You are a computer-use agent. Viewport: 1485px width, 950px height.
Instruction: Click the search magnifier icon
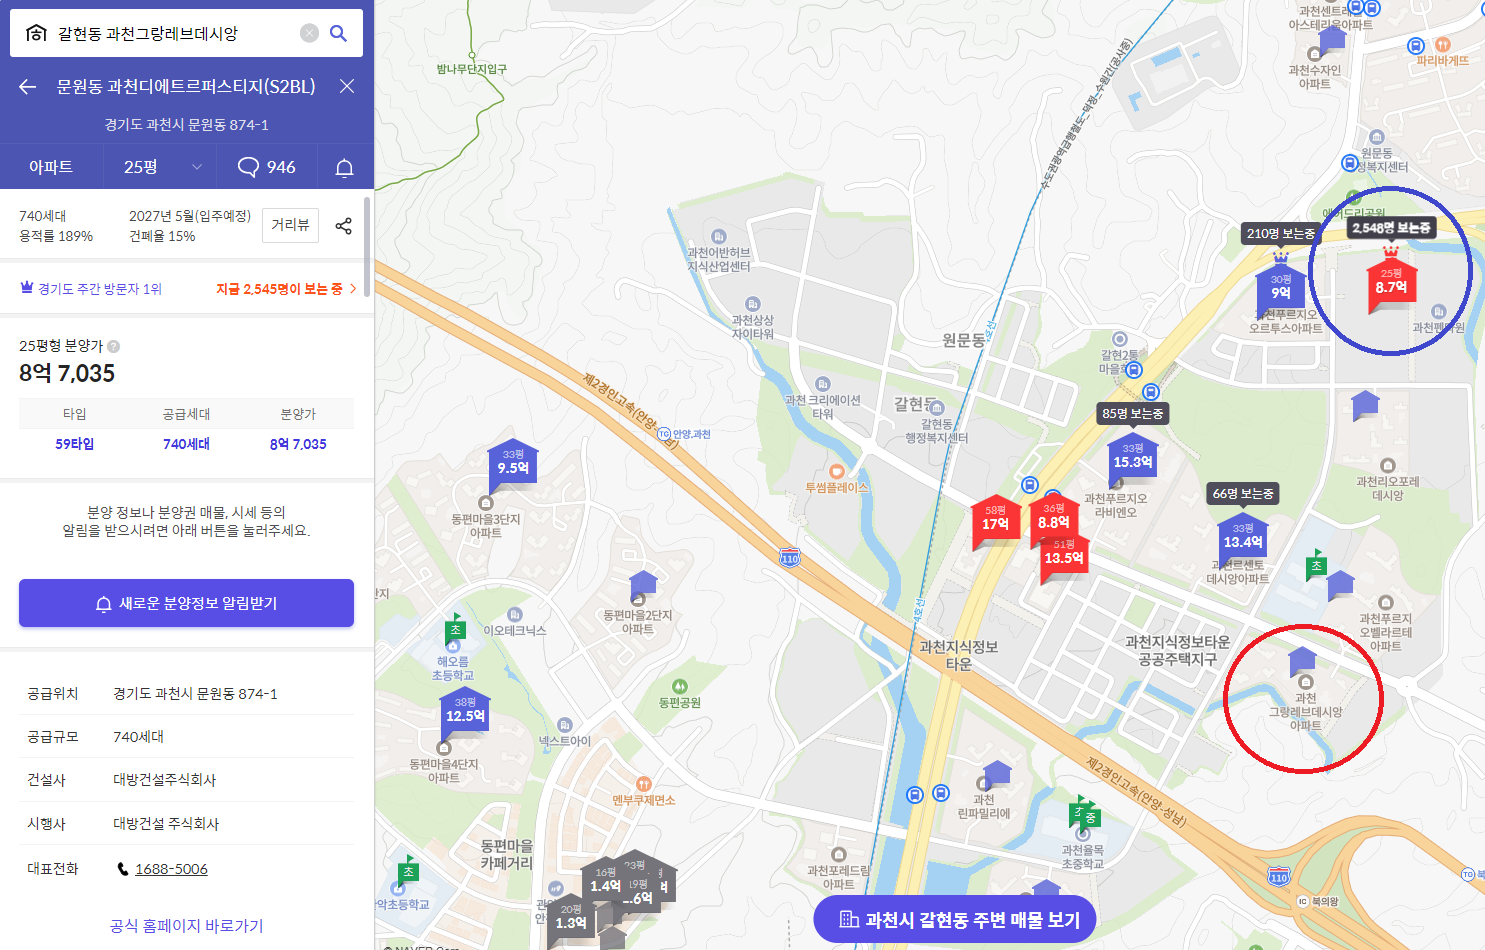click(339, 33)
